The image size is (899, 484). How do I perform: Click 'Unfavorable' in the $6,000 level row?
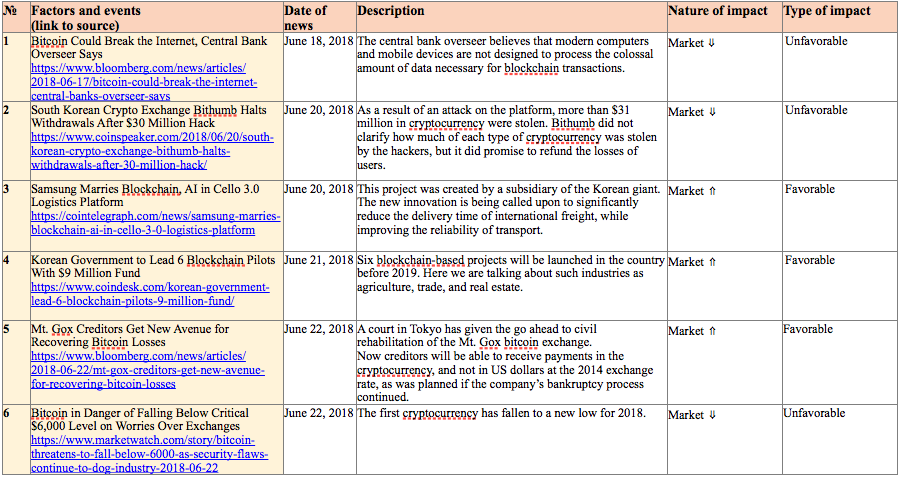(x=814, y=413)
